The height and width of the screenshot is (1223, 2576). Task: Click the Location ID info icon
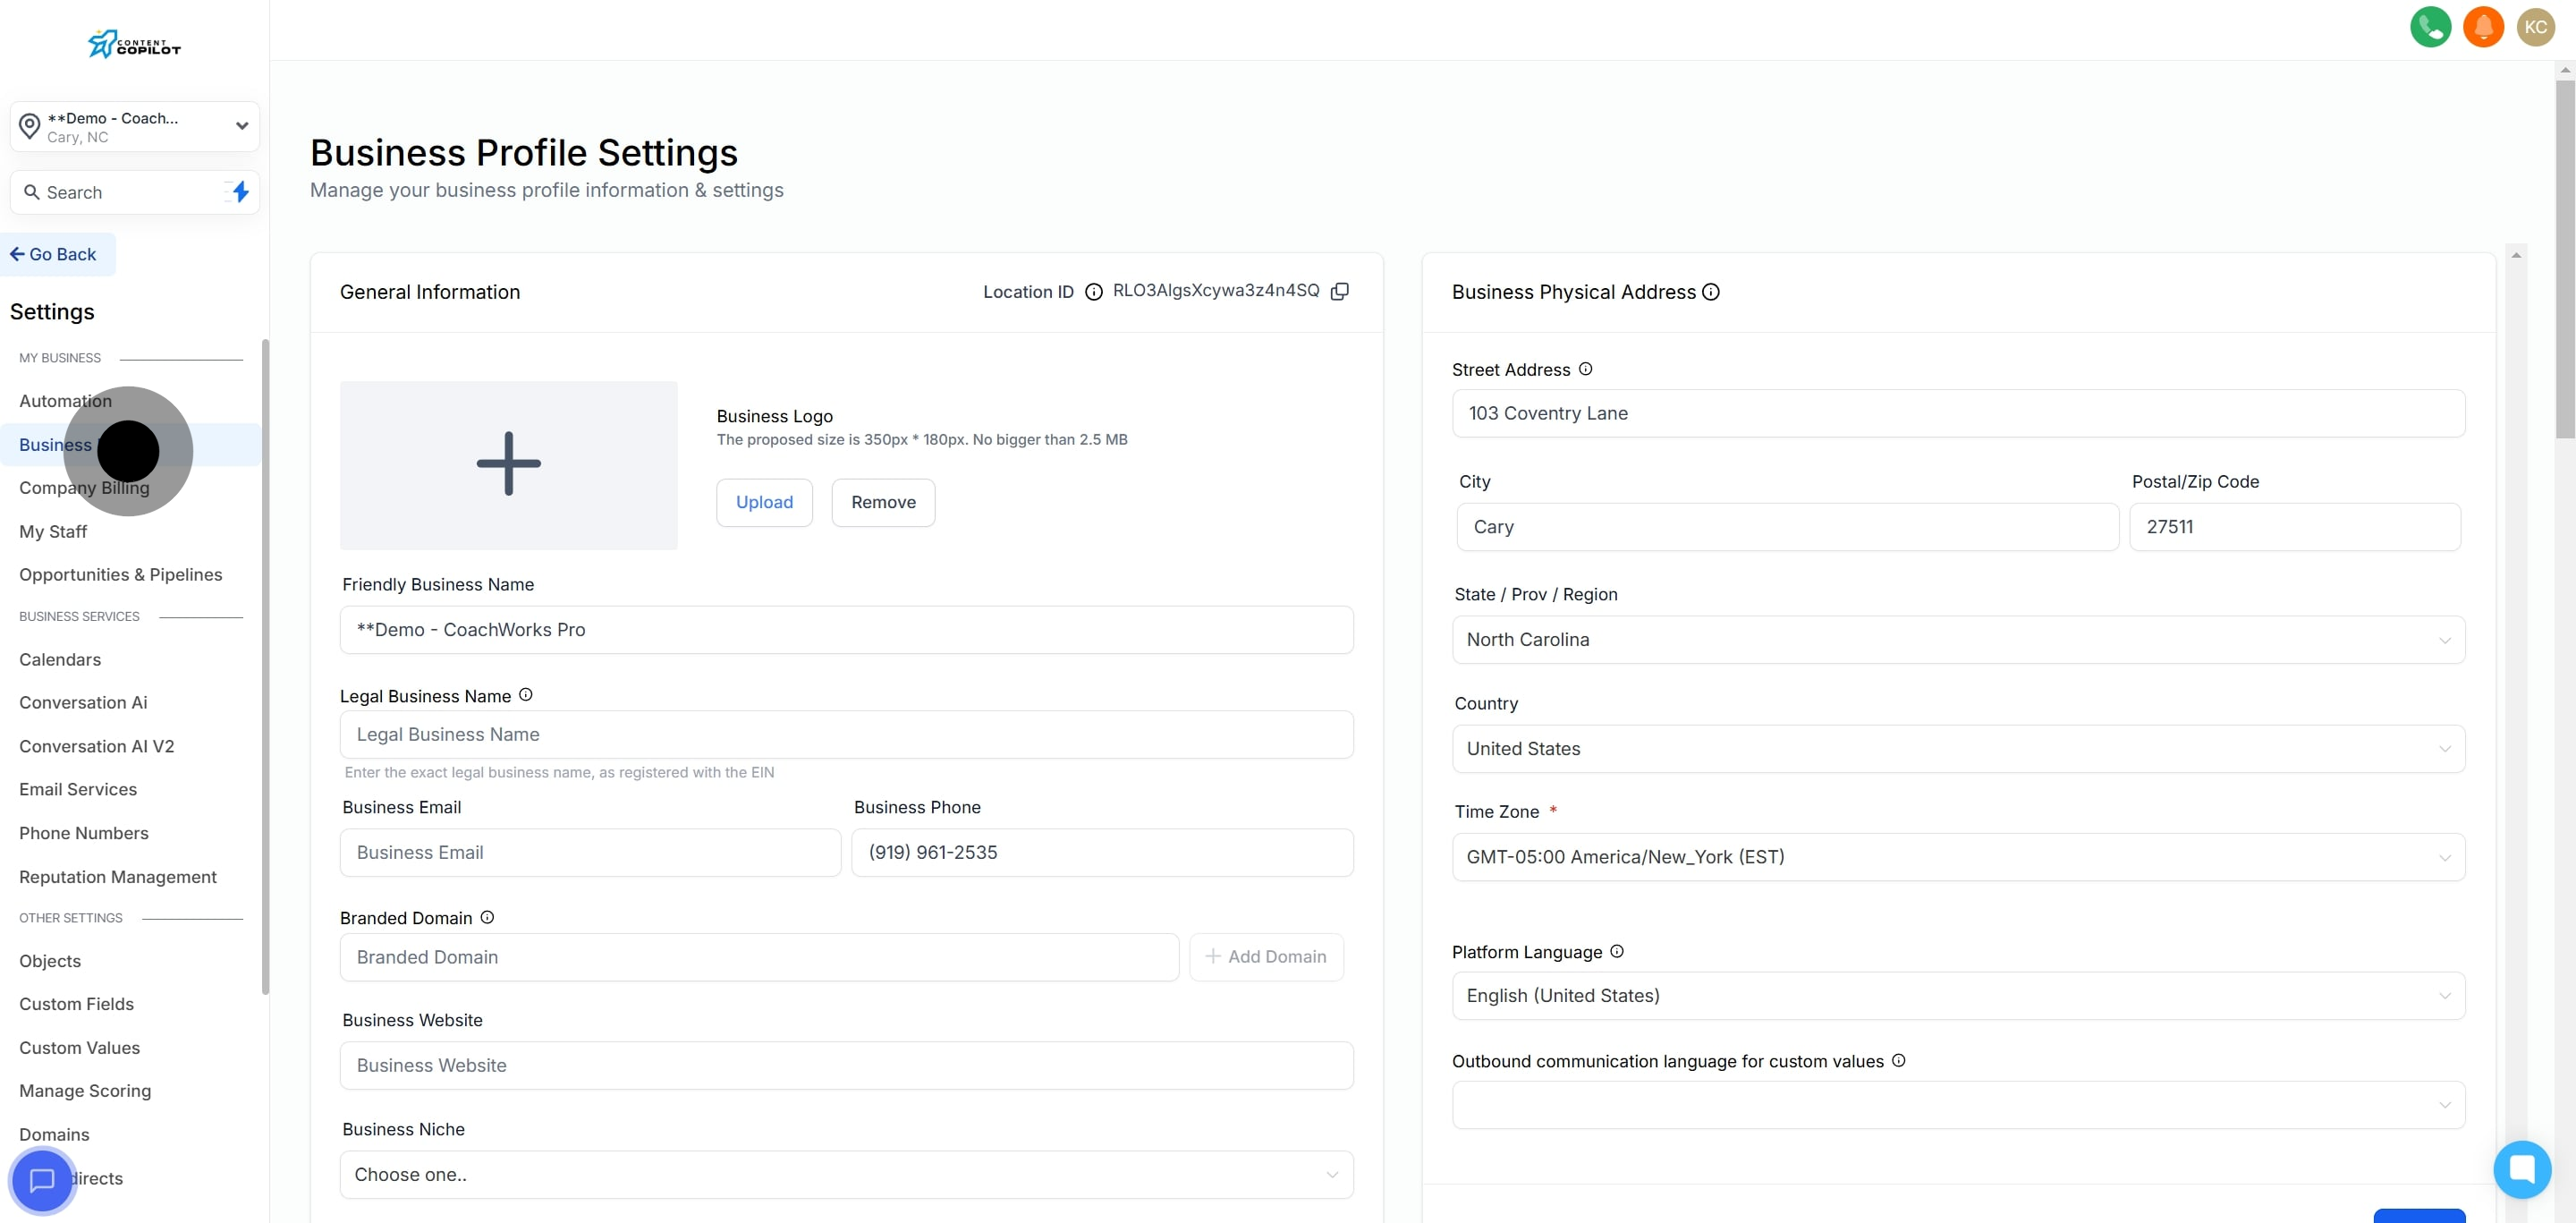[x=1093, y=291]
